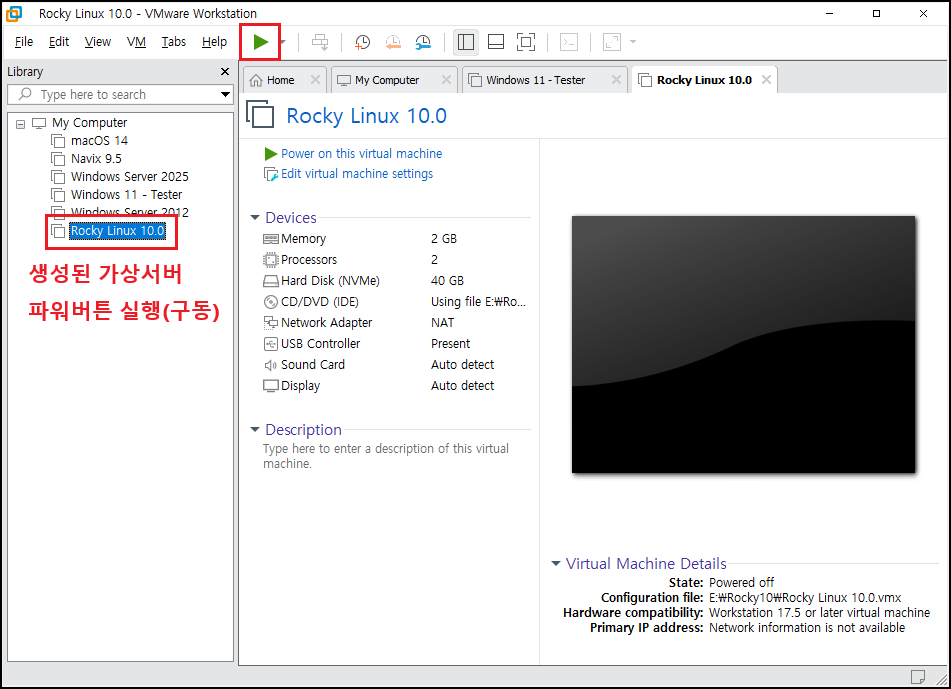Click the virtual machine preview thumbnail
Viewport: 951px width, 689px height.
744,344
